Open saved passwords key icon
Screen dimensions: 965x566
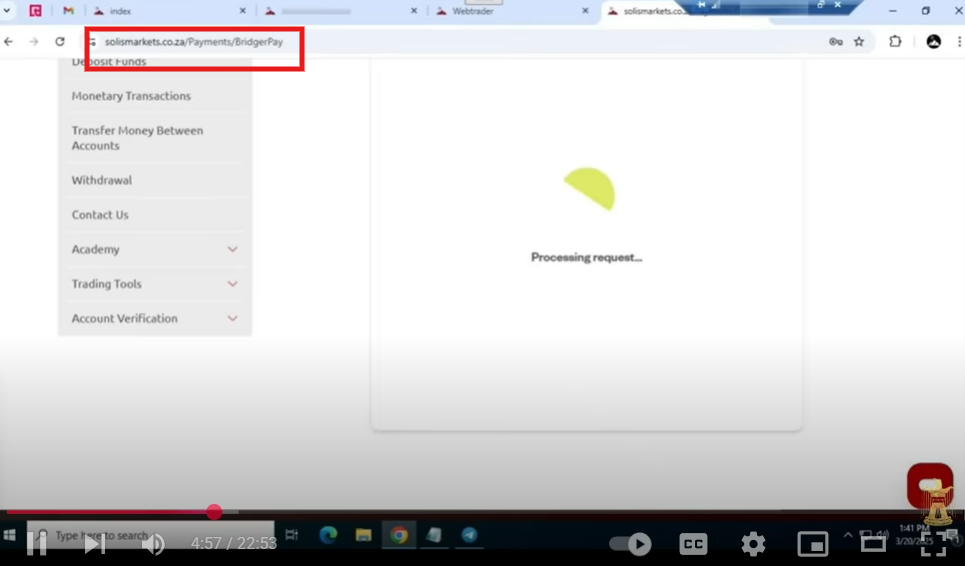tap(836, 42)
